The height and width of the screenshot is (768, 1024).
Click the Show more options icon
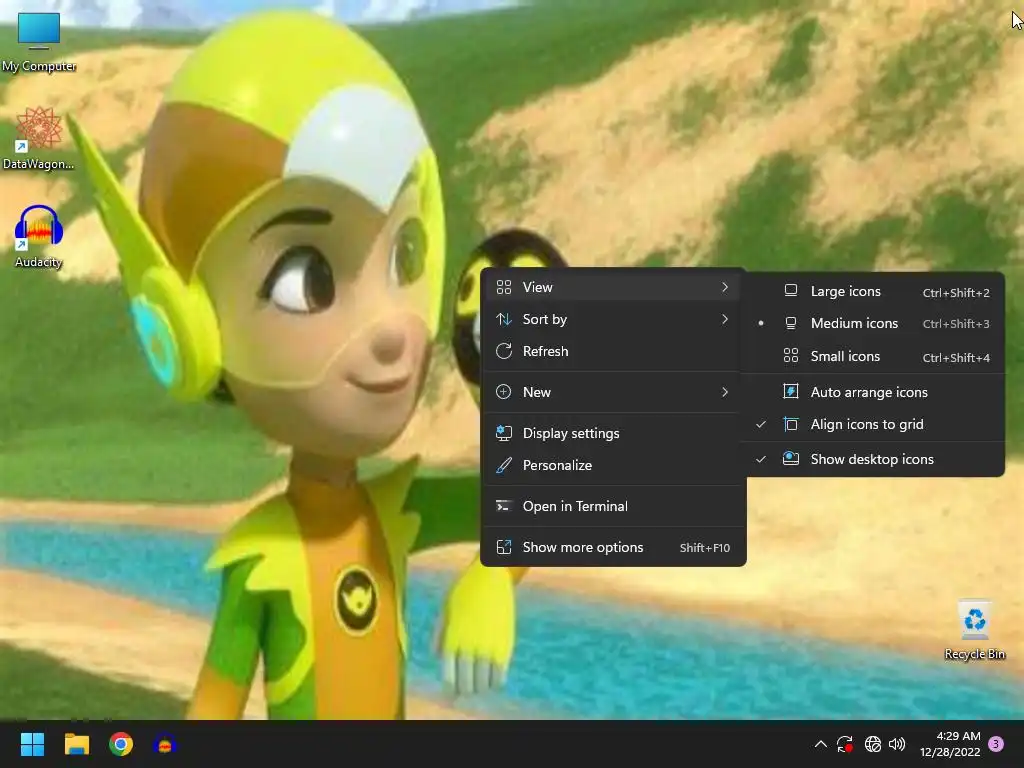tap(504, 547)
